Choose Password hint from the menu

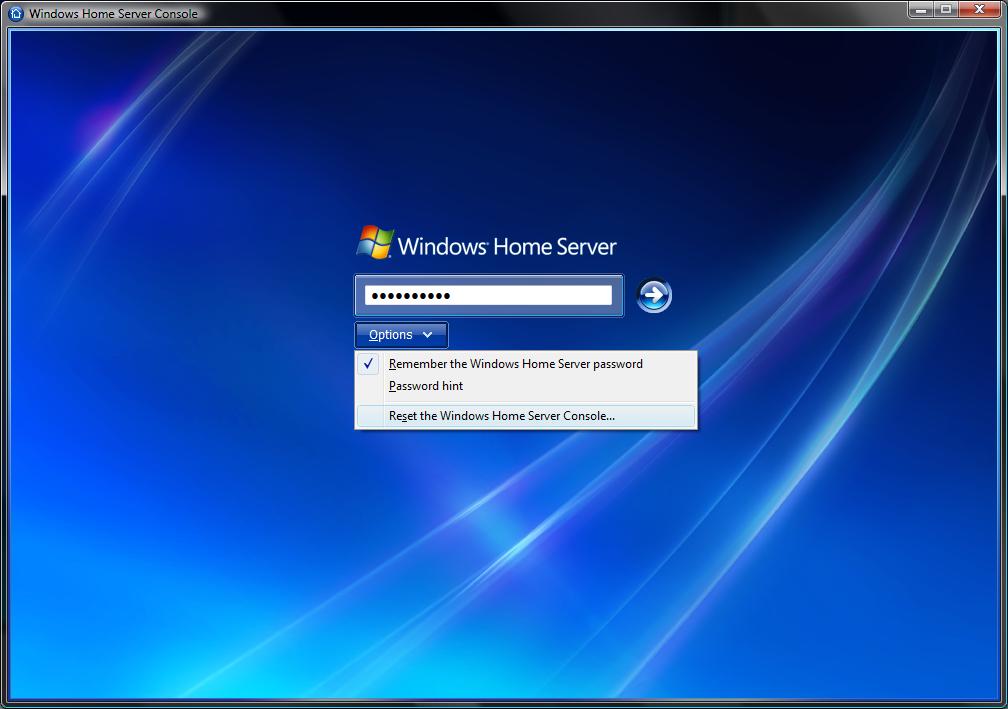[x=426, y=386]
